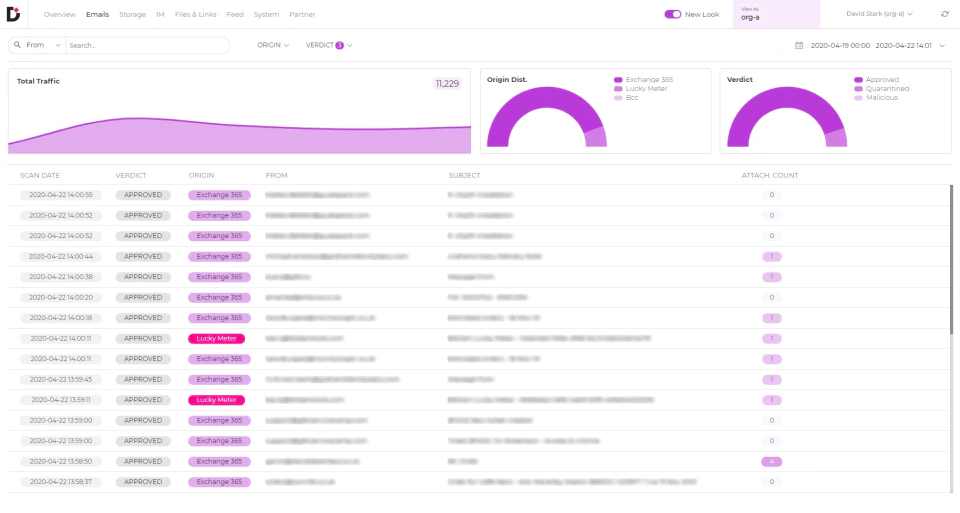Click the app logo in top-left corner
This screenshot has width=960, height=513.
pyautogui.click(x=13, y=13)
